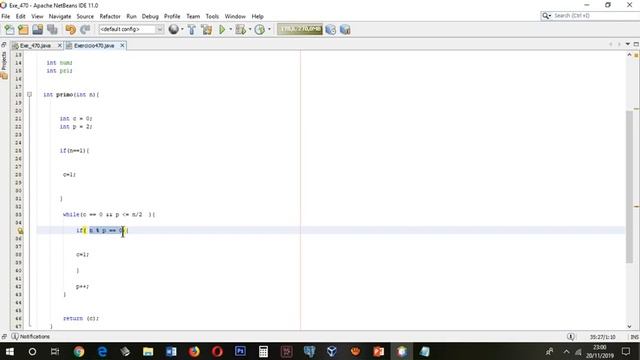
Task: Open Task View on the taskbar
Action: (x=55, y=351)
